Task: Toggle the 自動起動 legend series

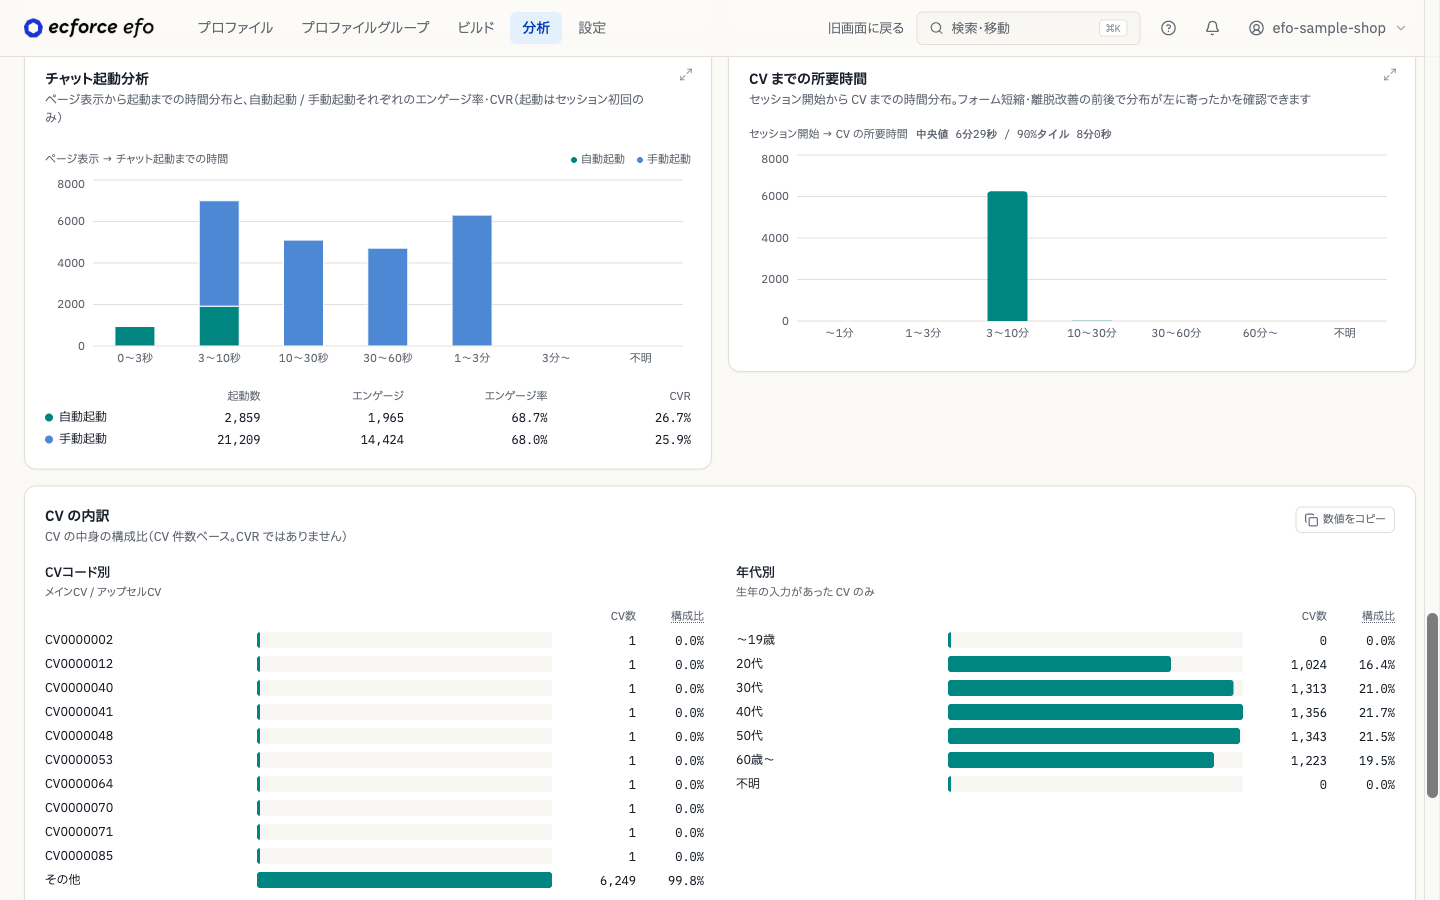Action: (598, 159)
